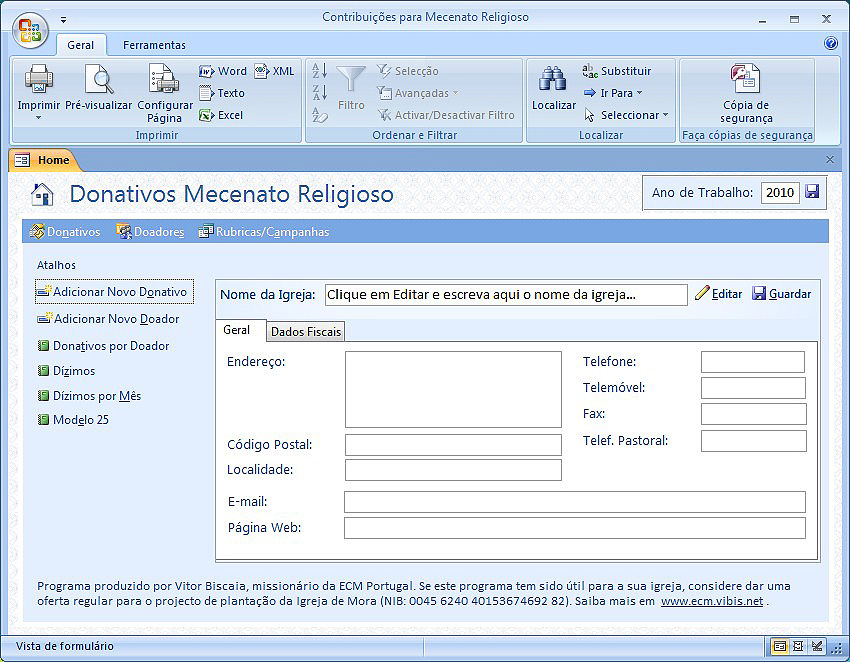Viewport: 850px width, 662px height.
Task: Open the help question mark icon
Action: [x=830, y=43]
